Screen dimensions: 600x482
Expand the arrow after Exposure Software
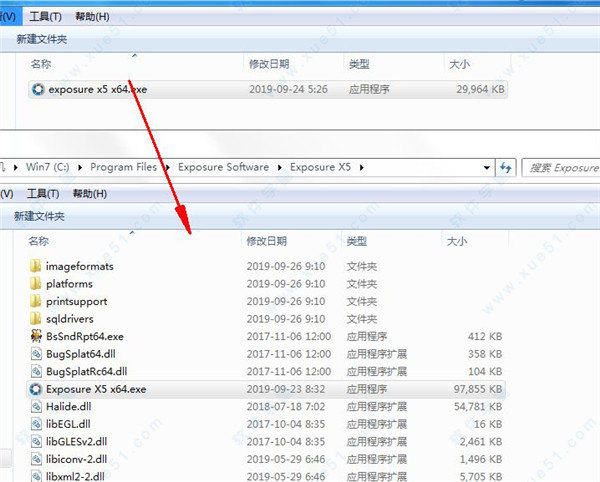pyautogui.click(x=280, y=168)
